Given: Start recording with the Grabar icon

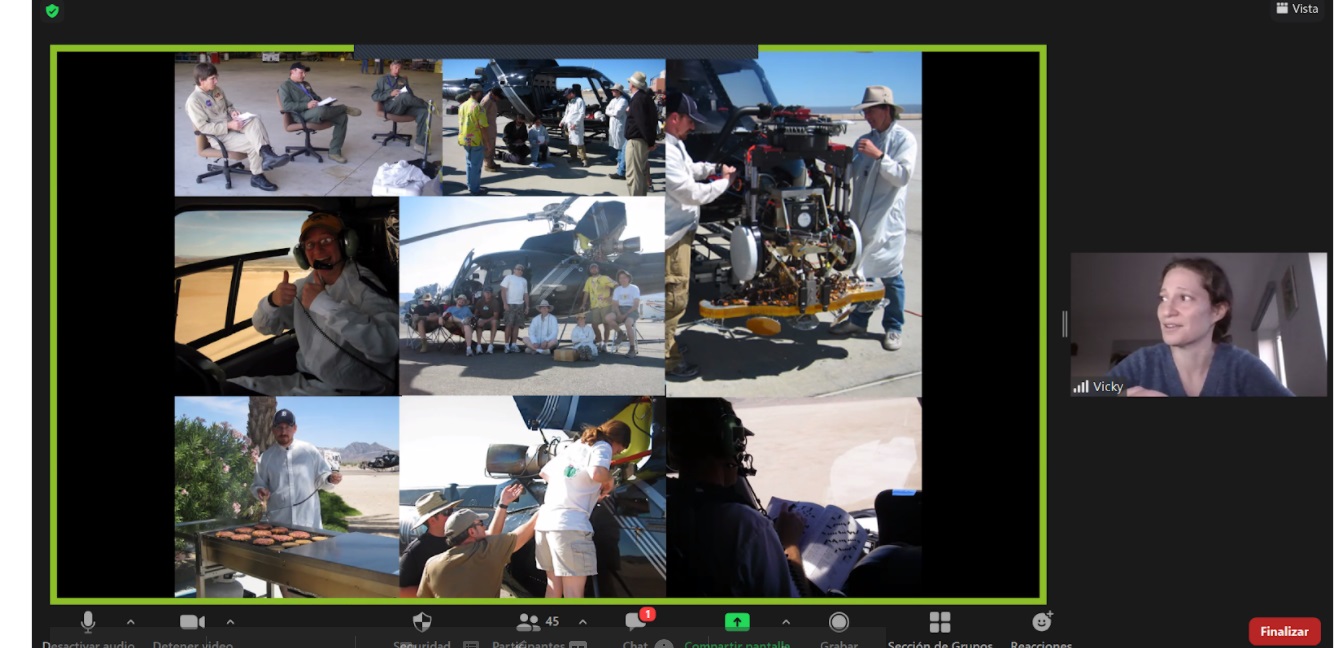Looking at the screenshot, I should tap(839, 622).
